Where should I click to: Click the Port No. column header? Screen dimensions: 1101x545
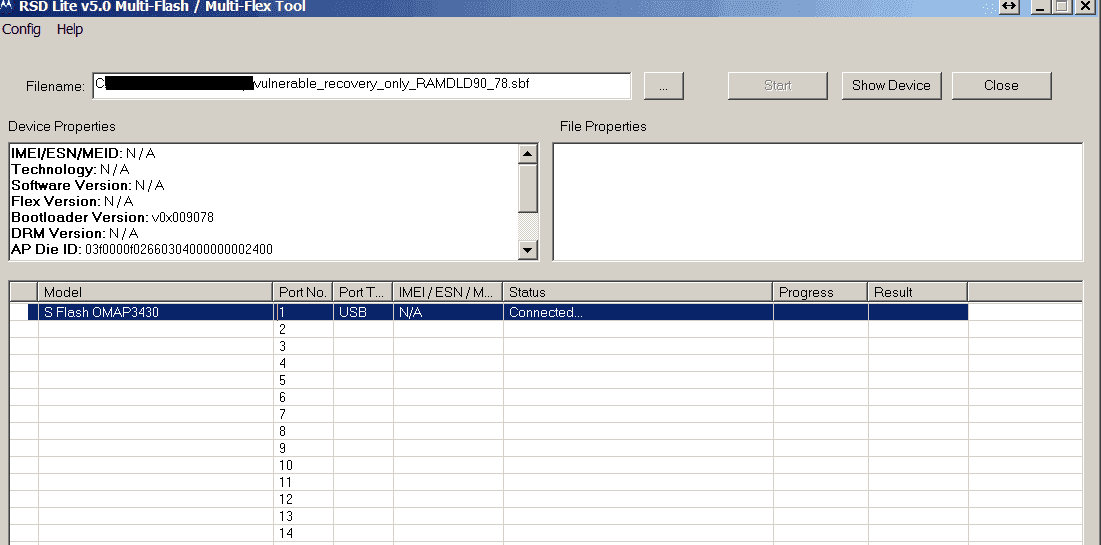[x=303, y=292]
